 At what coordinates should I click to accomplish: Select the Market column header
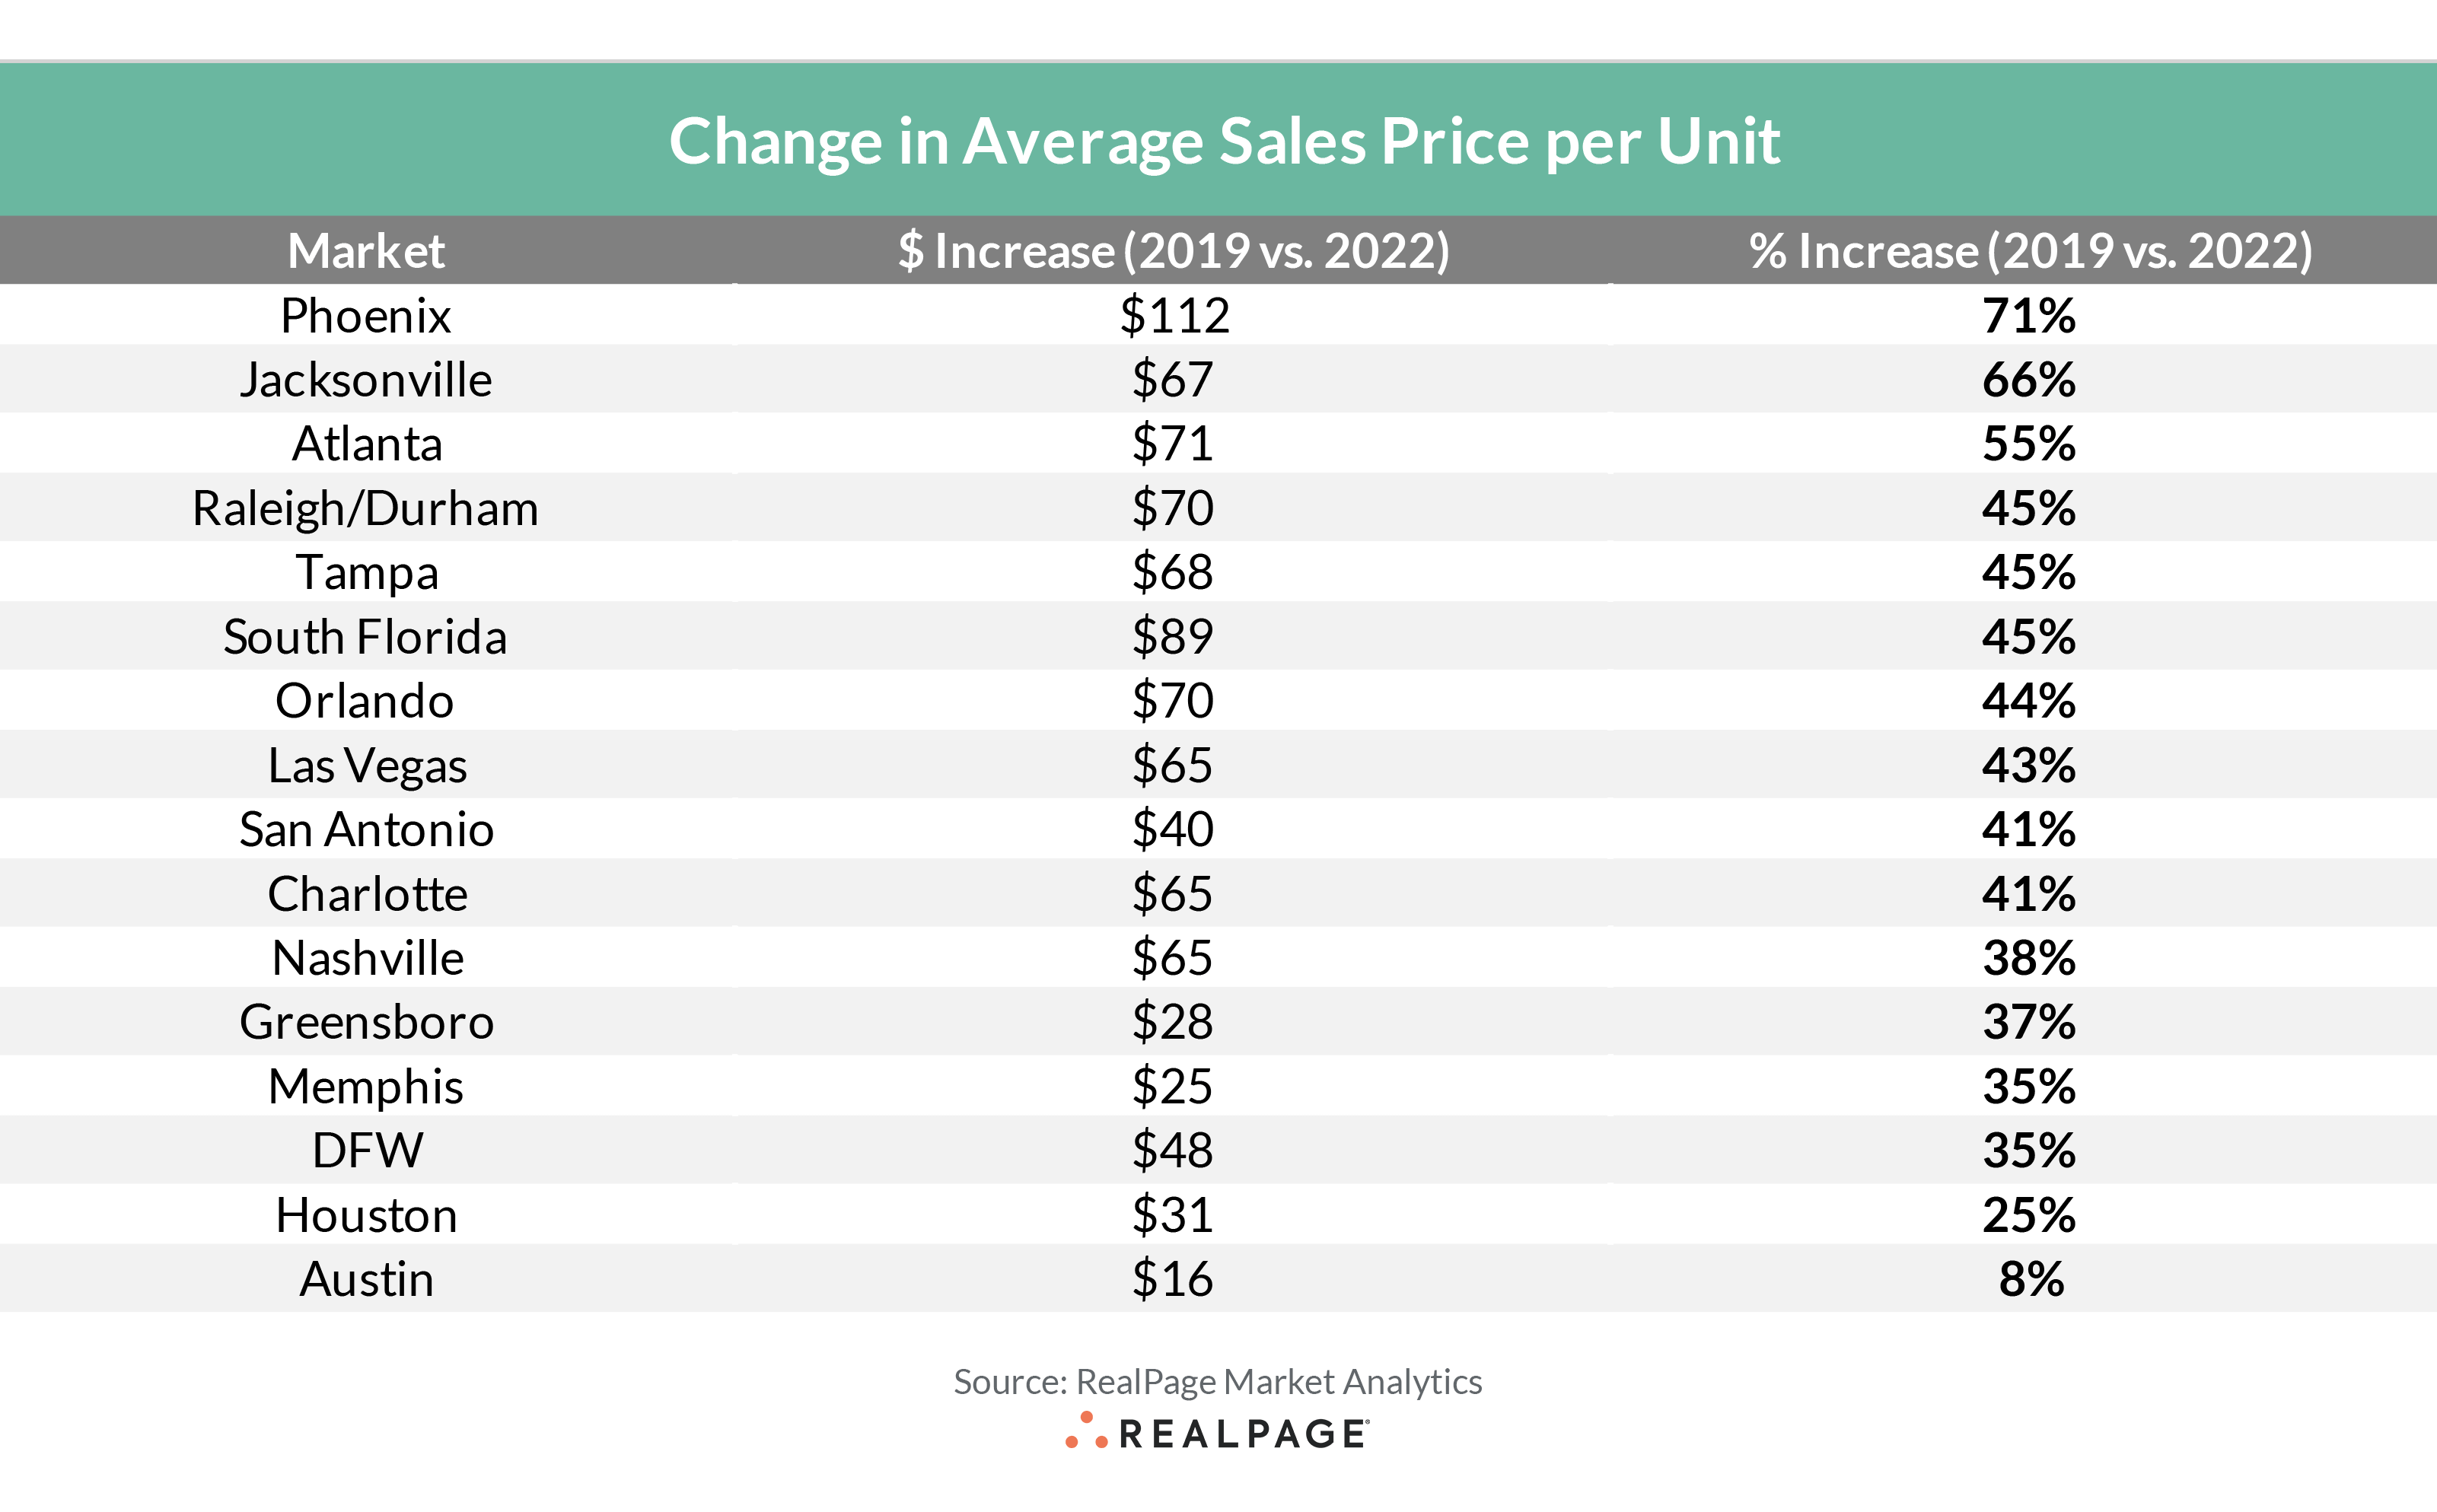366,250
